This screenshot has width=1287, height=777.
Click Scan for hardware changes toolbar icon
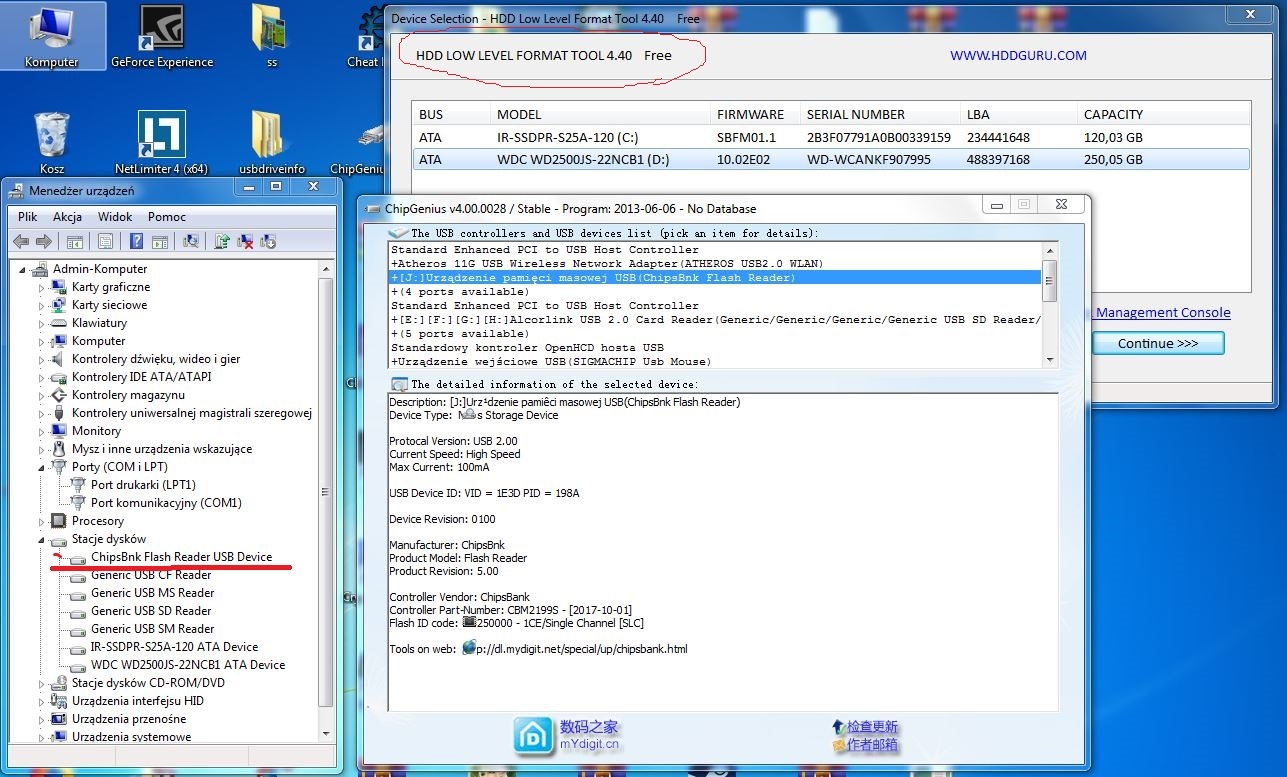(191, 241)
